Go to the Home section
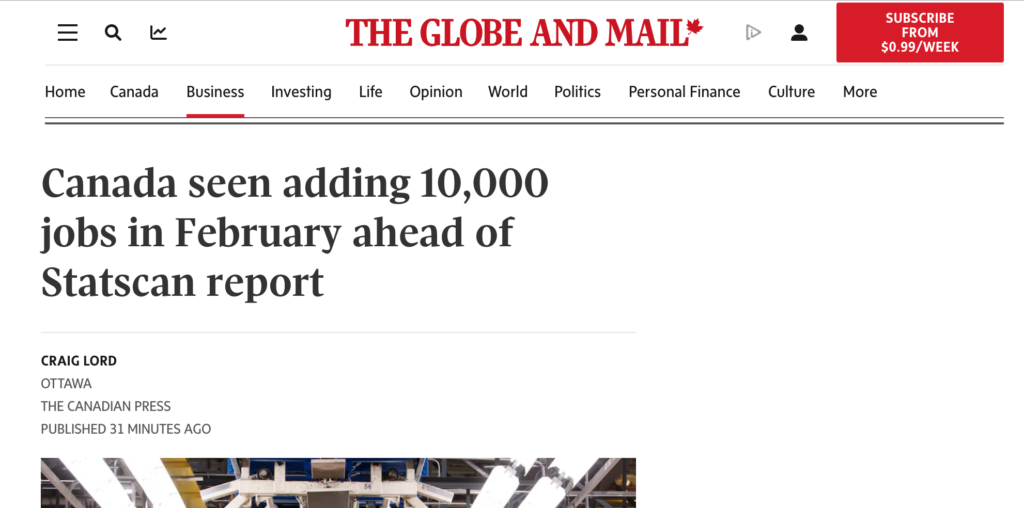Image resolution: width=1024 pixels, height=508 pixels. [x=65, y=92]
